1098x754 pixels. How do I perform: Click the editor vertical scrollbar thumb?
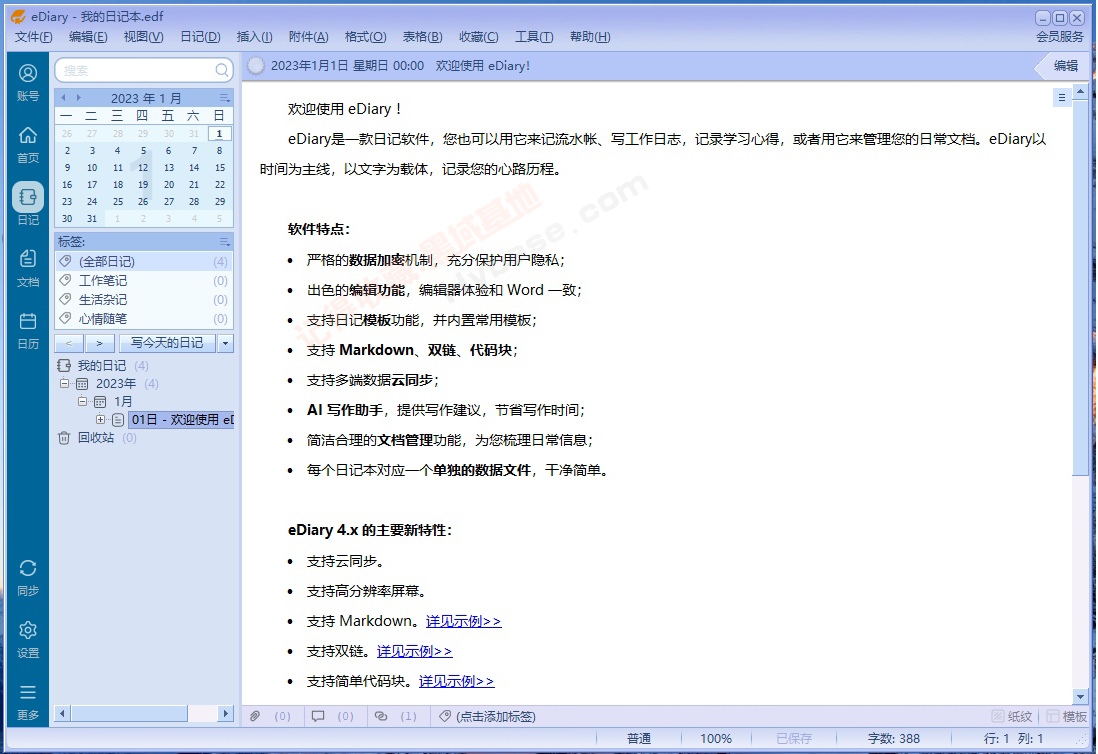point(1080,287)
